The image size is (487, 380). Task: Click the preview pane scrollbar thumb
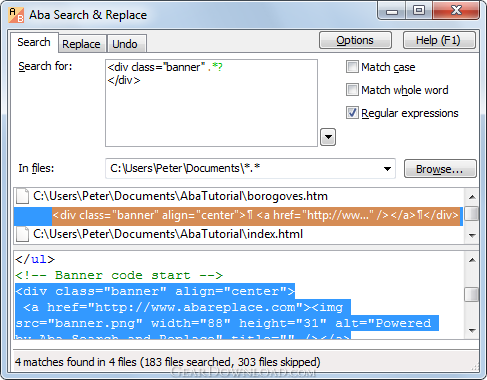[472, 294]
